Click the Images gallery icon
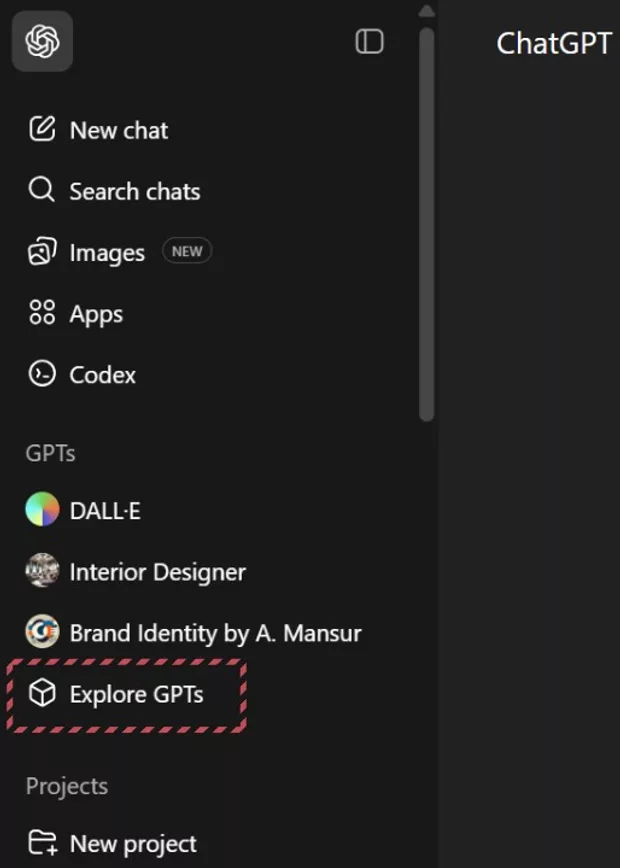The height and width of the screenshot is (868, 620). click(42, 253)
